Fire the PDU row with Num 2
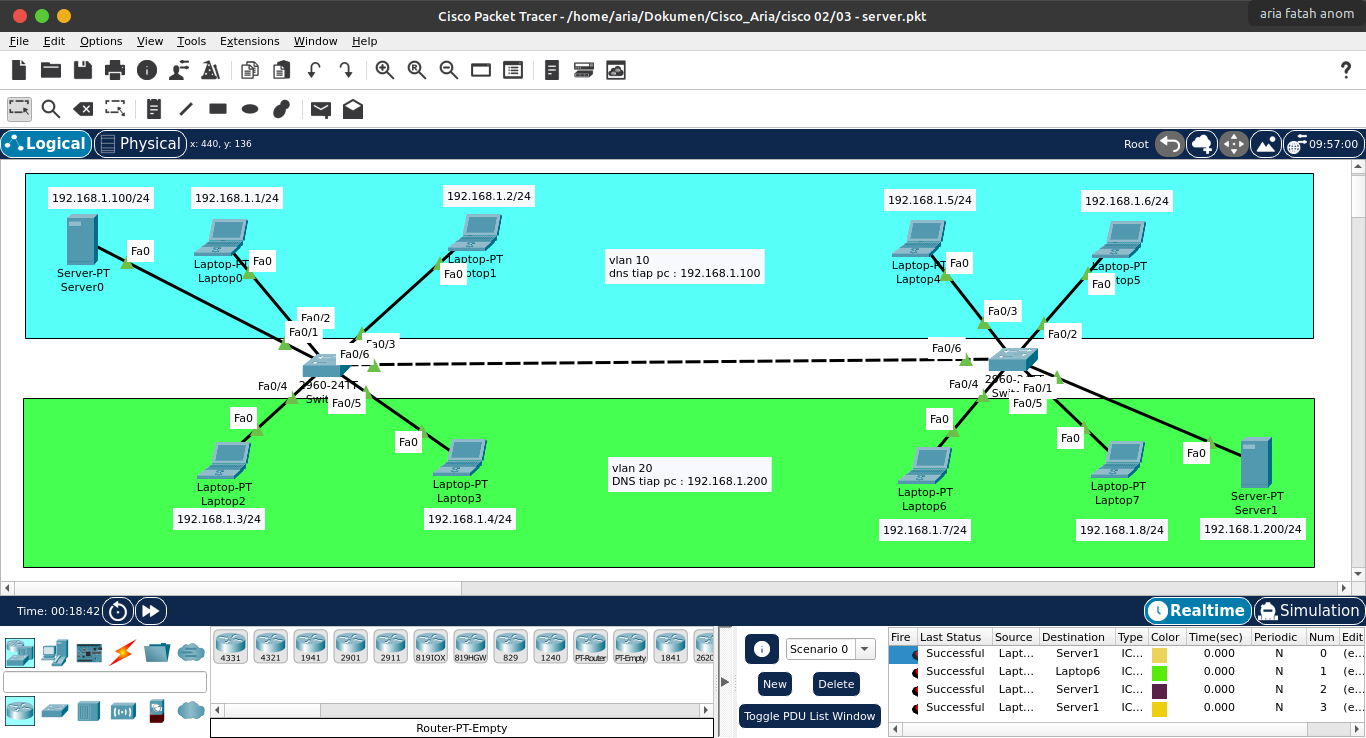The height and width of the screenshot is (738, 1366). pyautogui.click(x=914, y=690)
